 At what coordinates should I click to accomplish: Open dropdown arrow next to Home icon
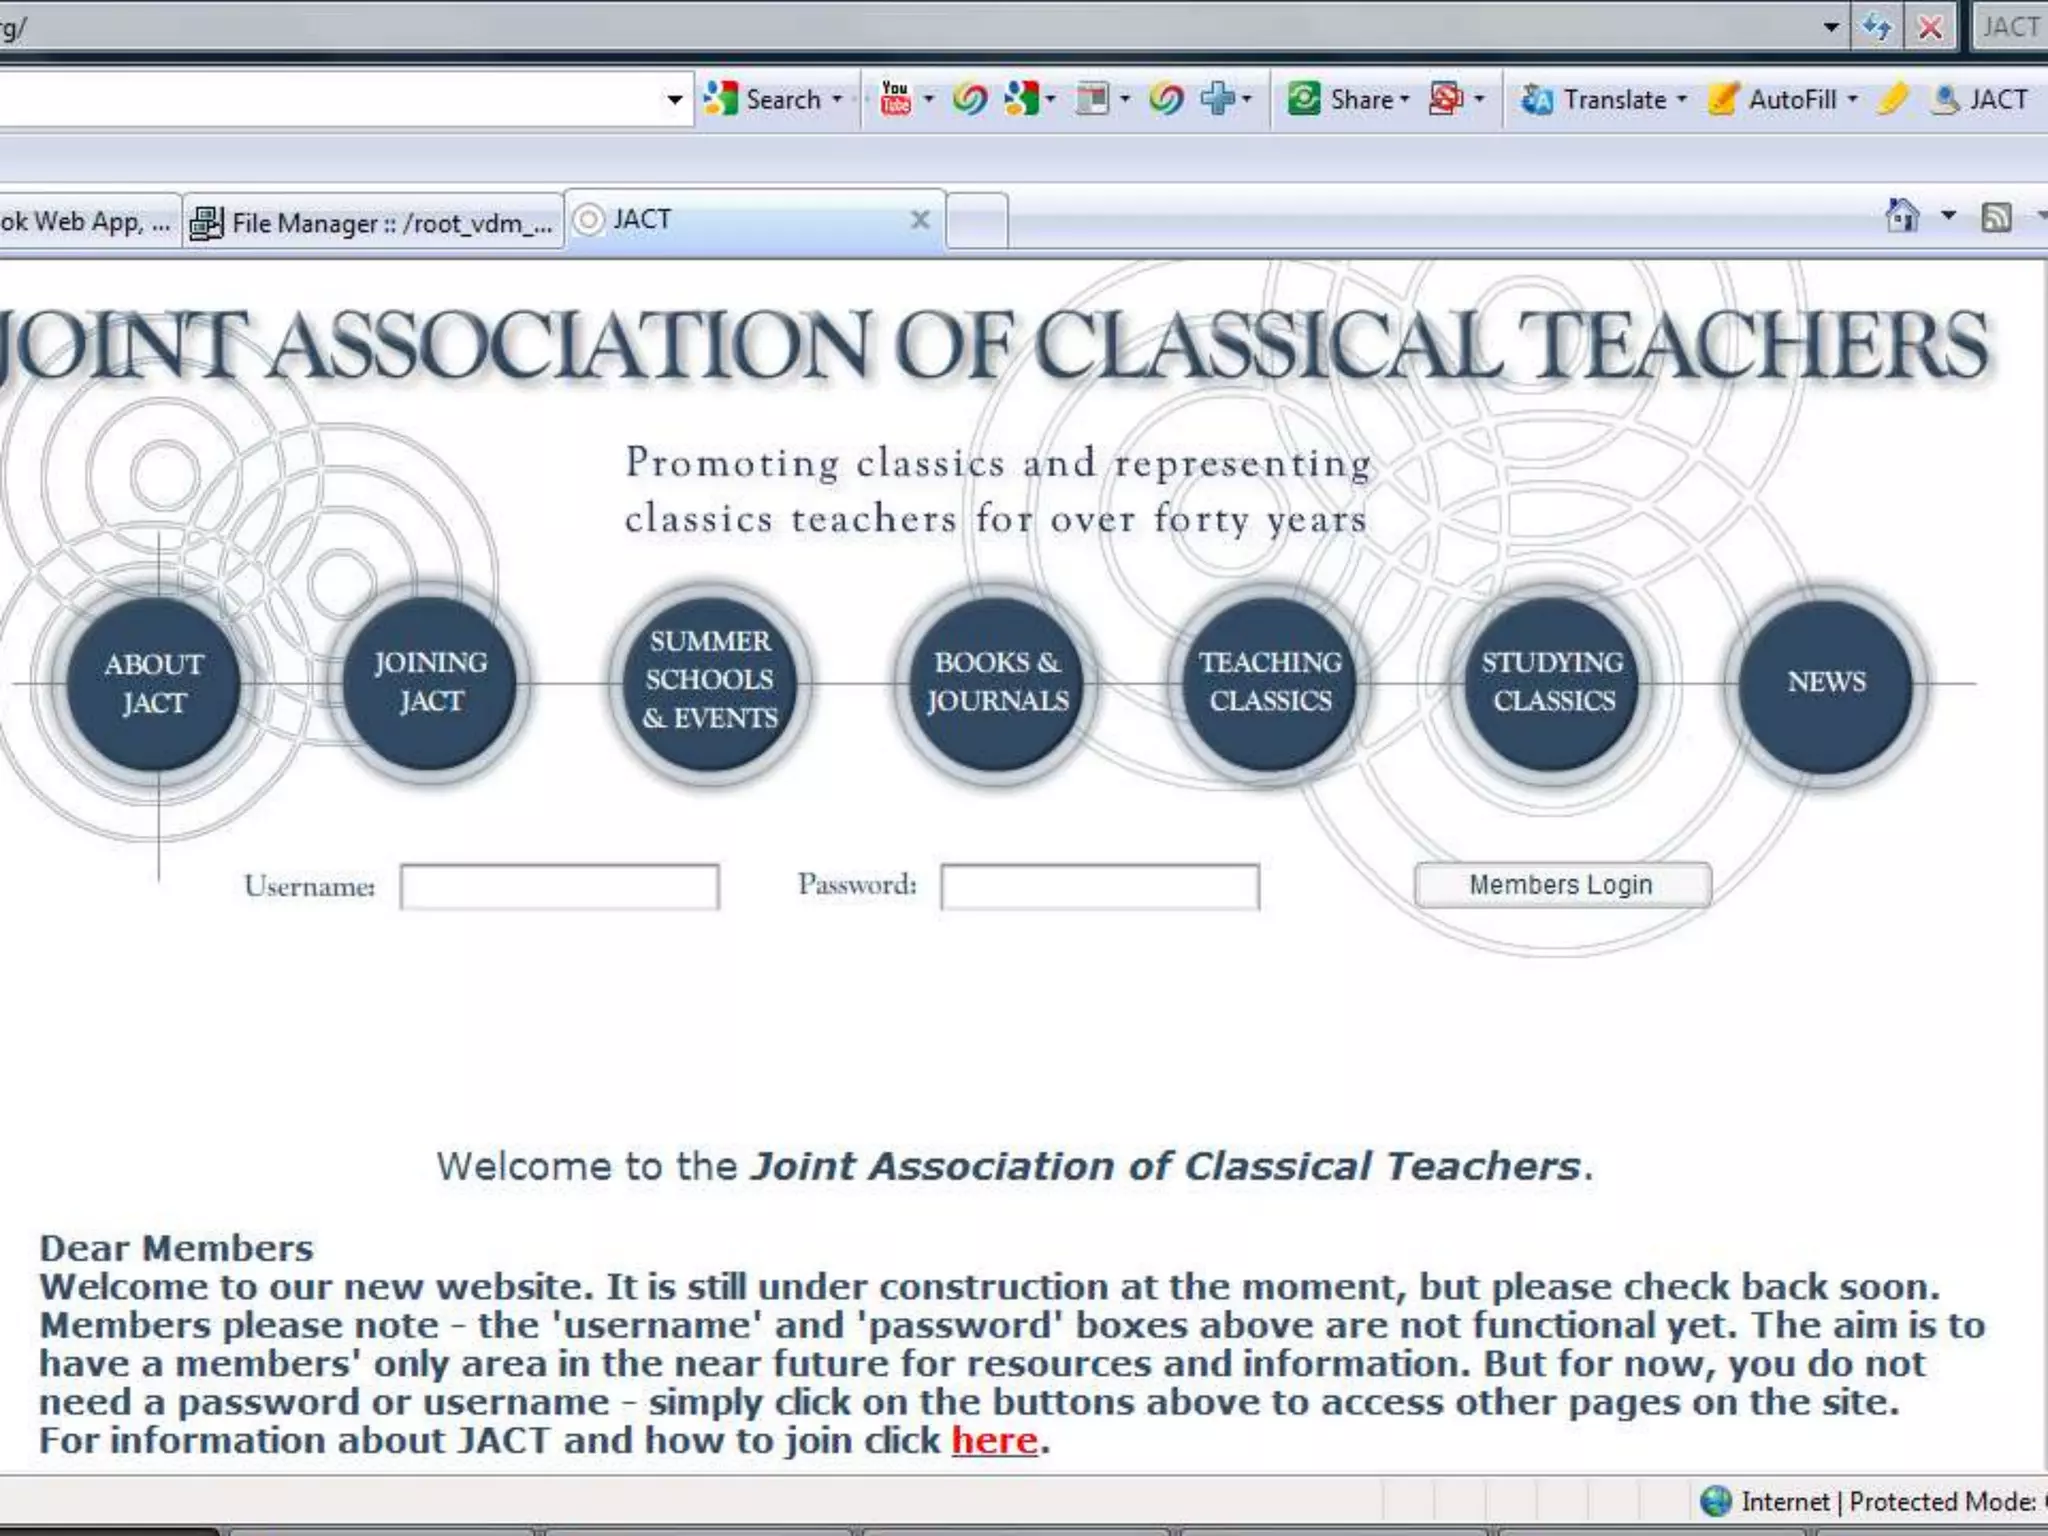tap(1948, 216)
